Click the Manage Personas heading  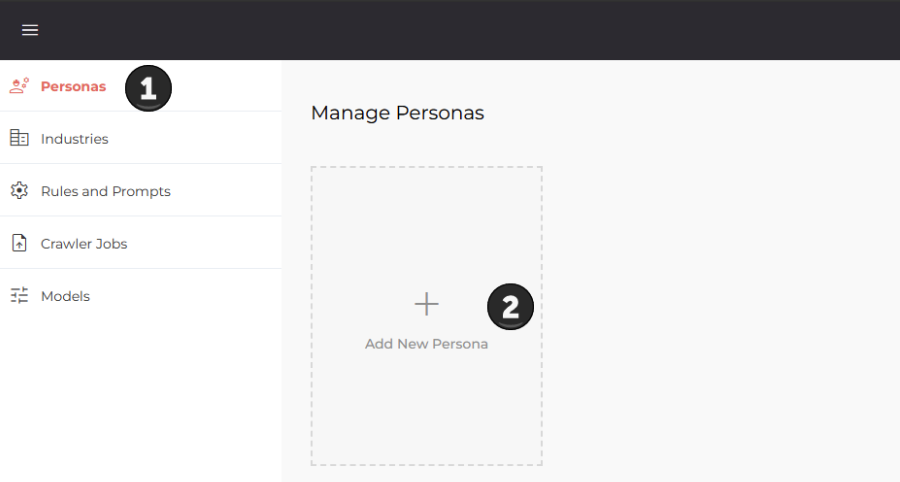coord(397,113)
